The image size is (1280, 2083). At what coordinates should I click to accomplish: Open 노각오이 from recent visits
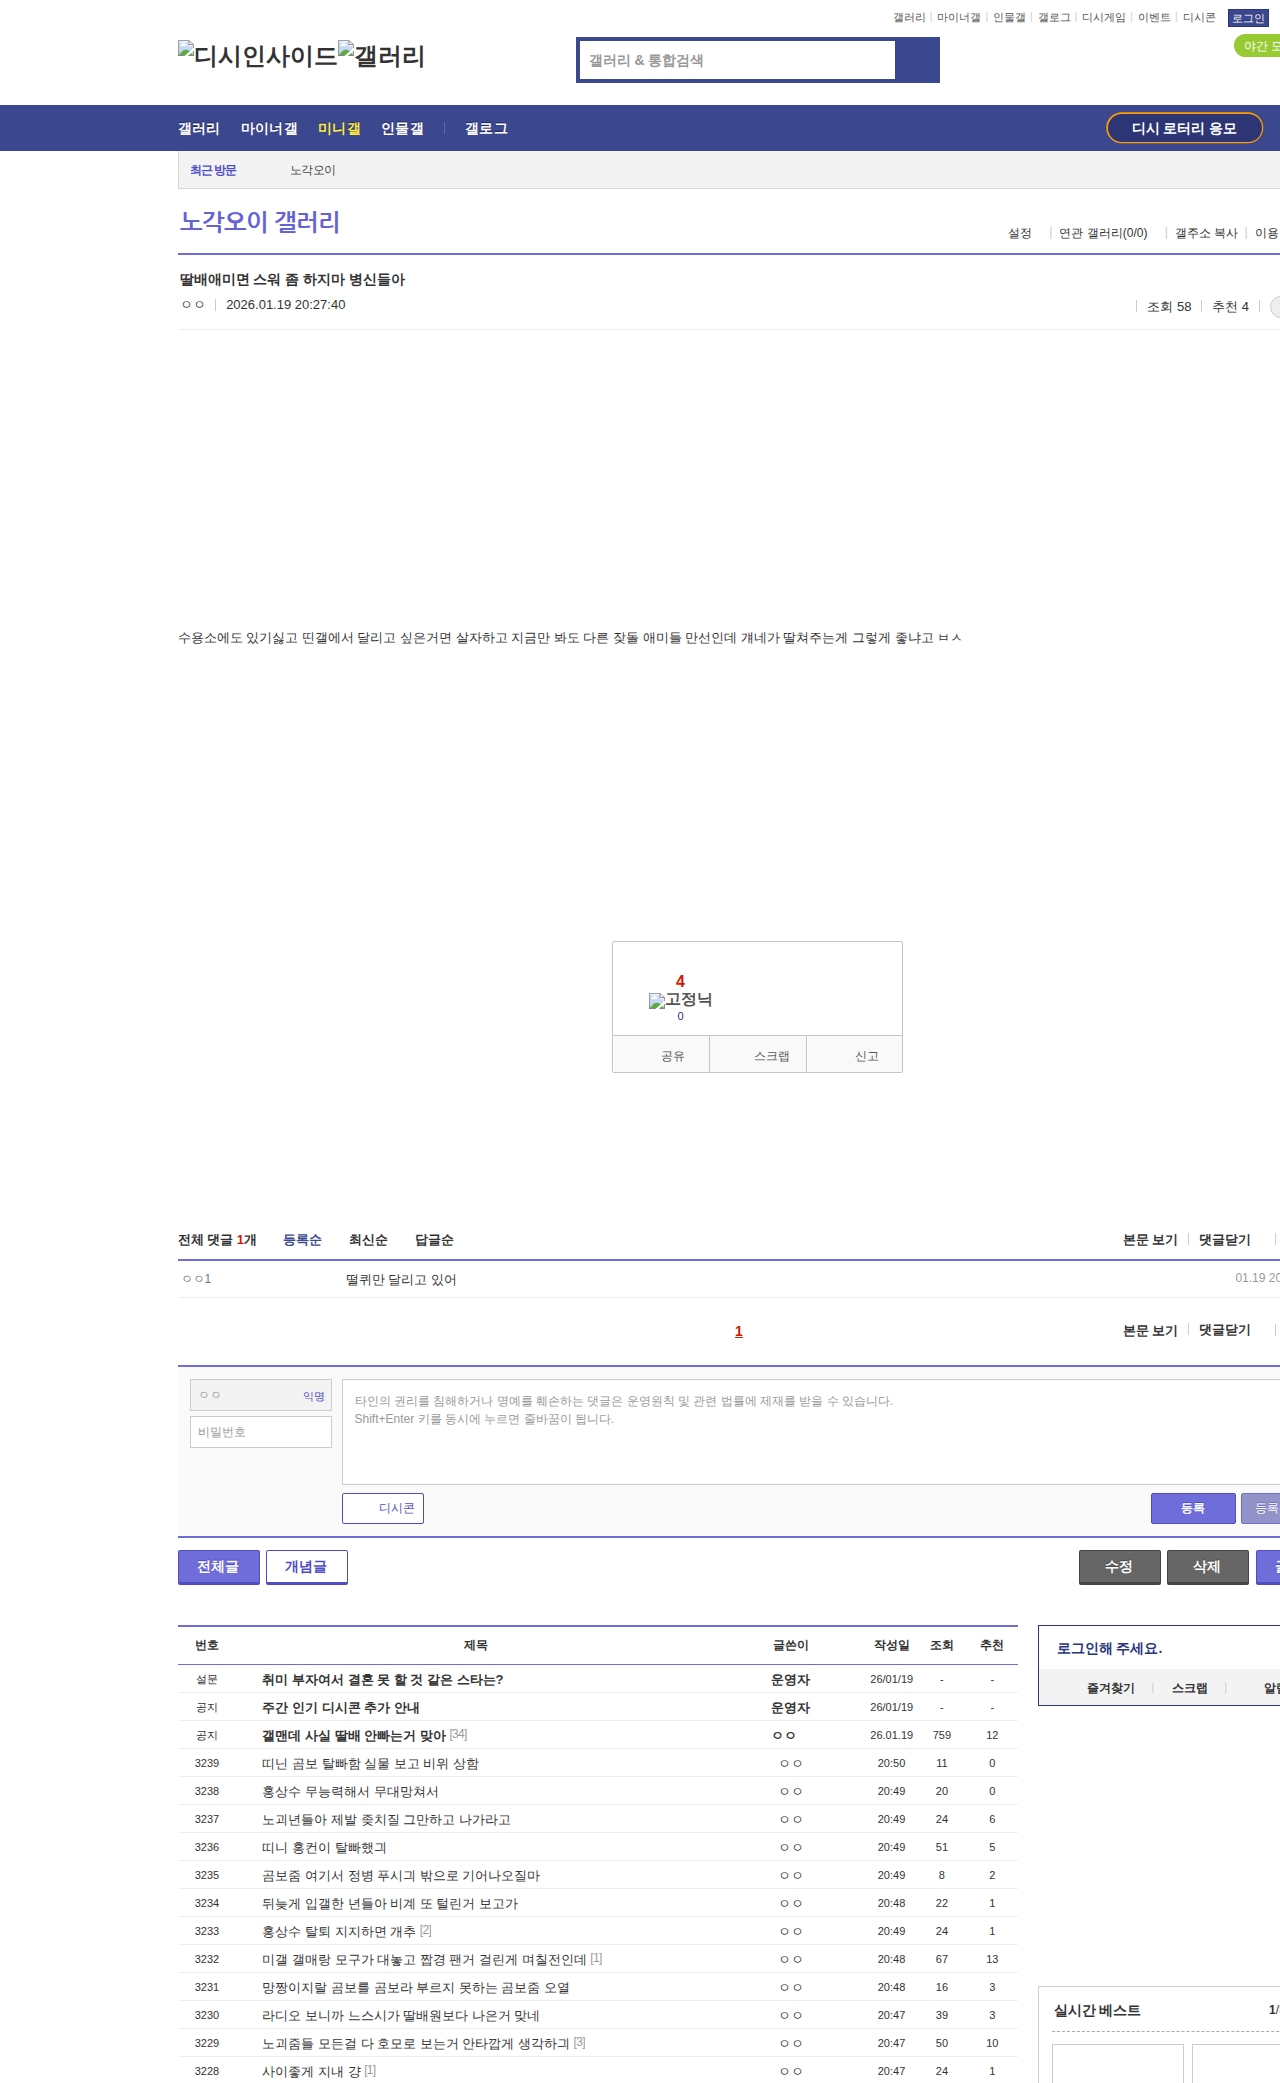(x=313, y=170)
